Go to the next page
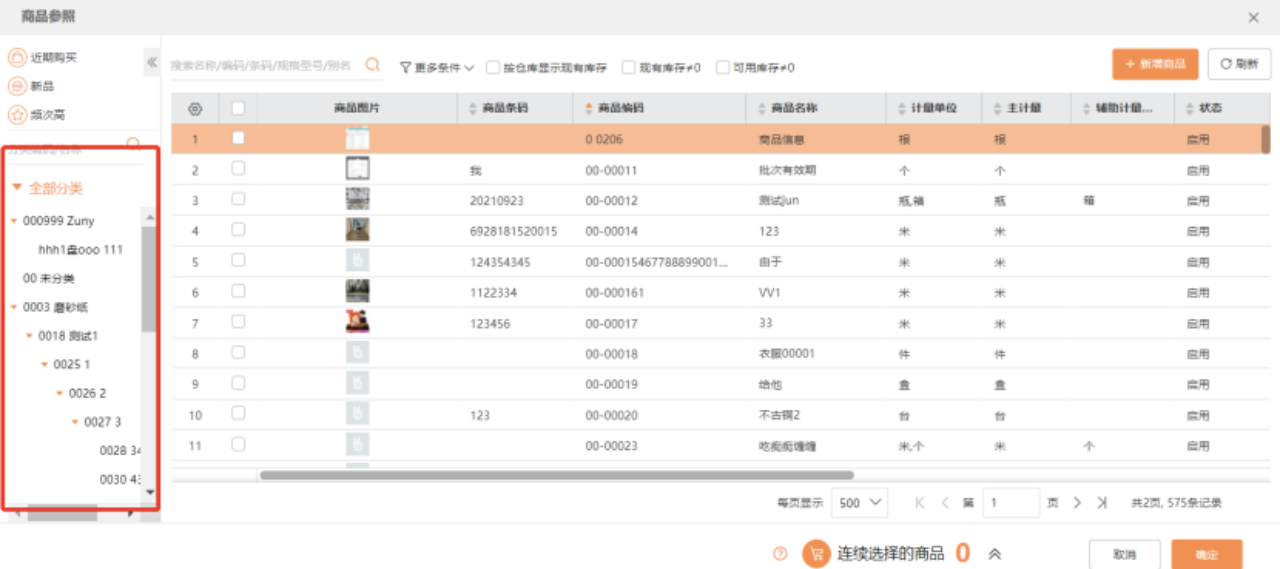The image size is (1280, 569). [x=1077, y=503]
